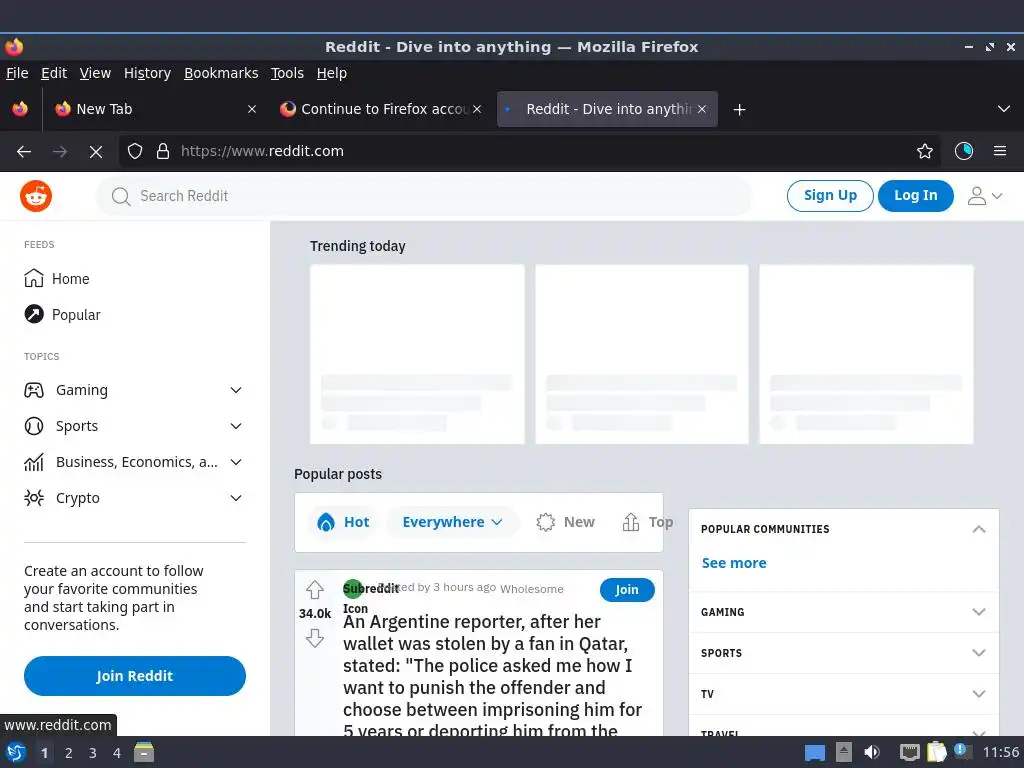Go back with the back arrow
1024x768 pixels.
pos(24,152)
